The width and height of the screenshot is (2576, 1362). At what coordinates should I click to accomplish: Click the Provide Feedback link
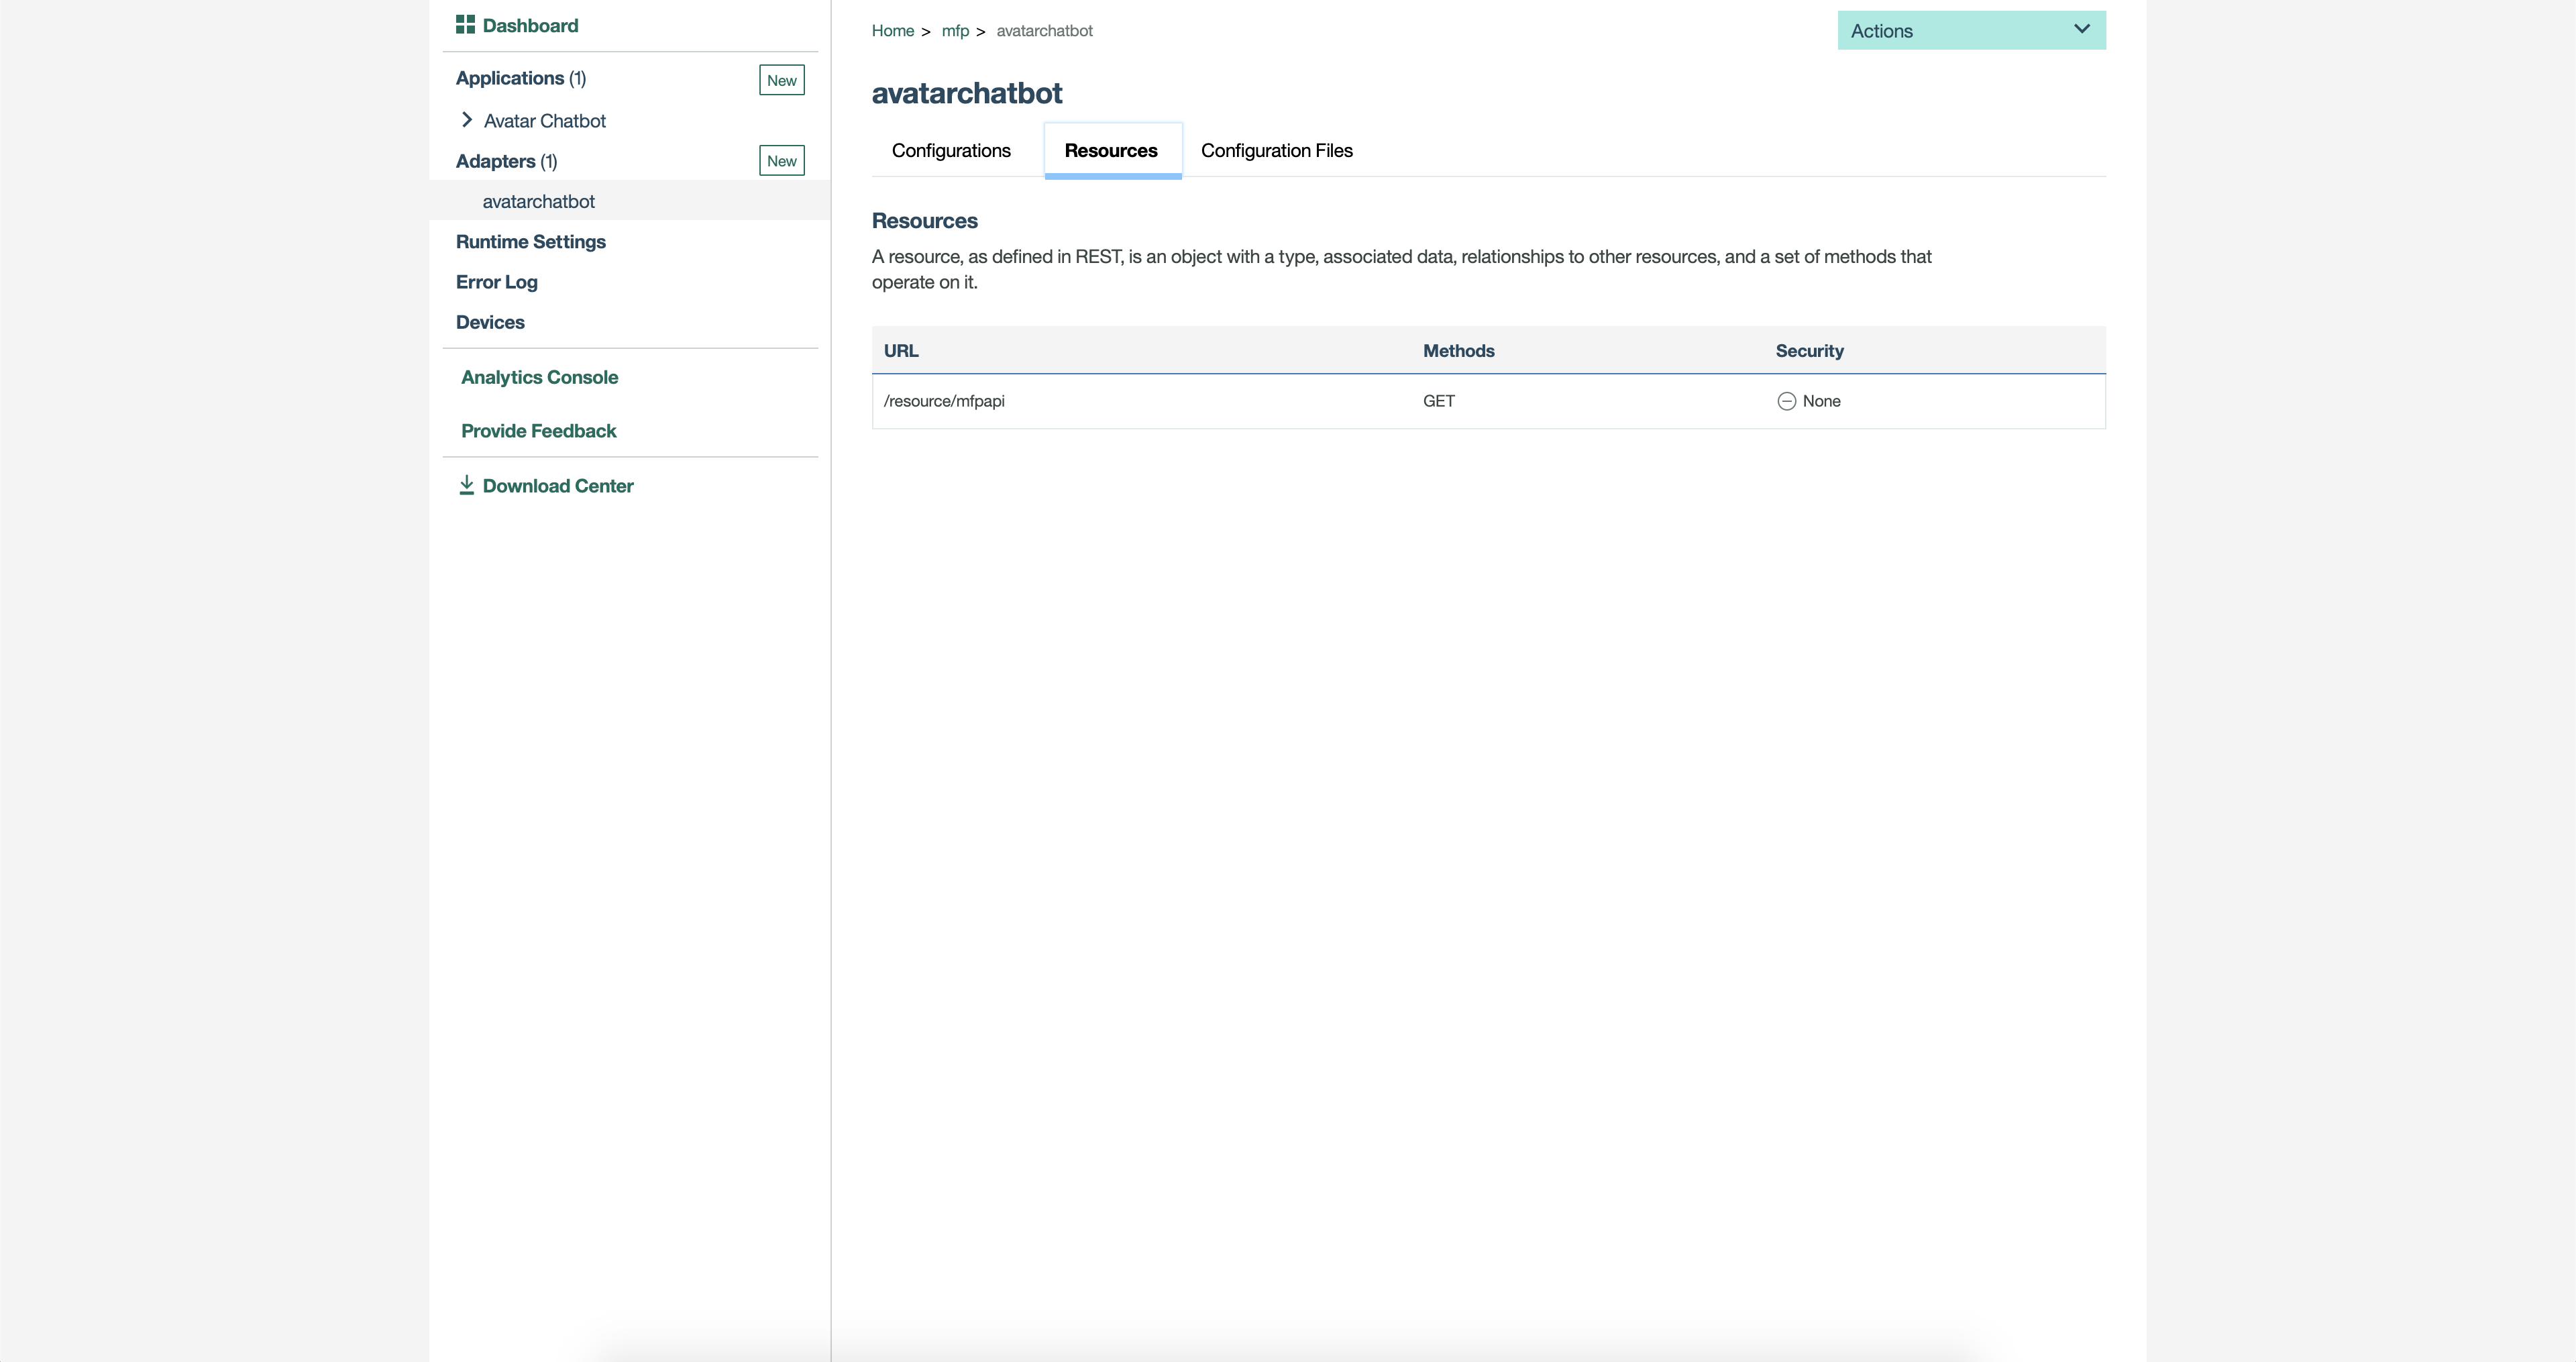click(x=538, y=431)
